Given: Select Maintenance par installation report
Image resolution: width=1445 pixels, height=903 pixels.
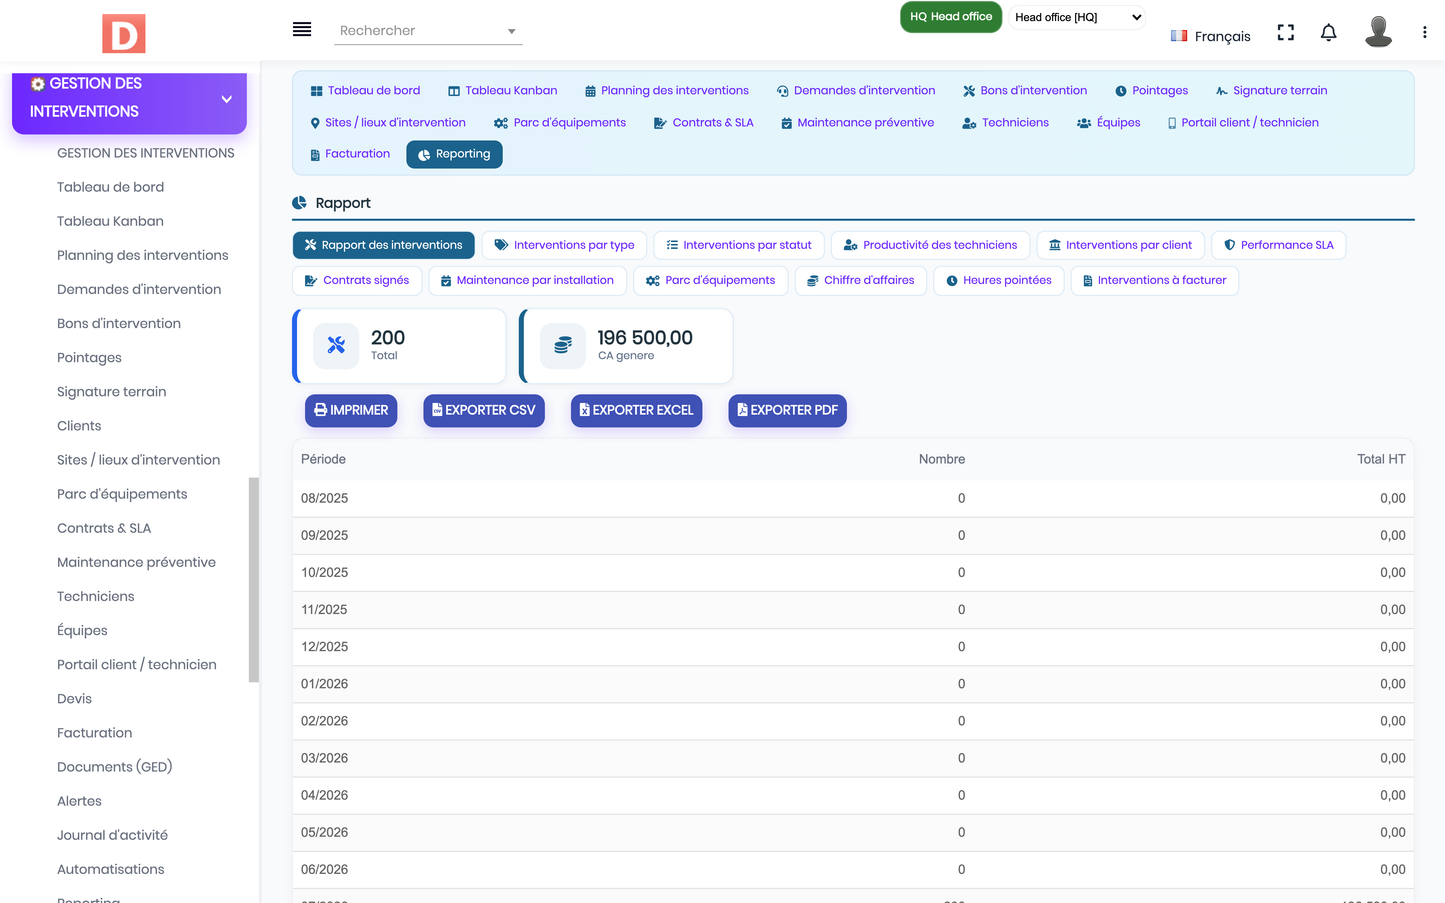Looking at the screenshot, I should (x=527, y=281).
